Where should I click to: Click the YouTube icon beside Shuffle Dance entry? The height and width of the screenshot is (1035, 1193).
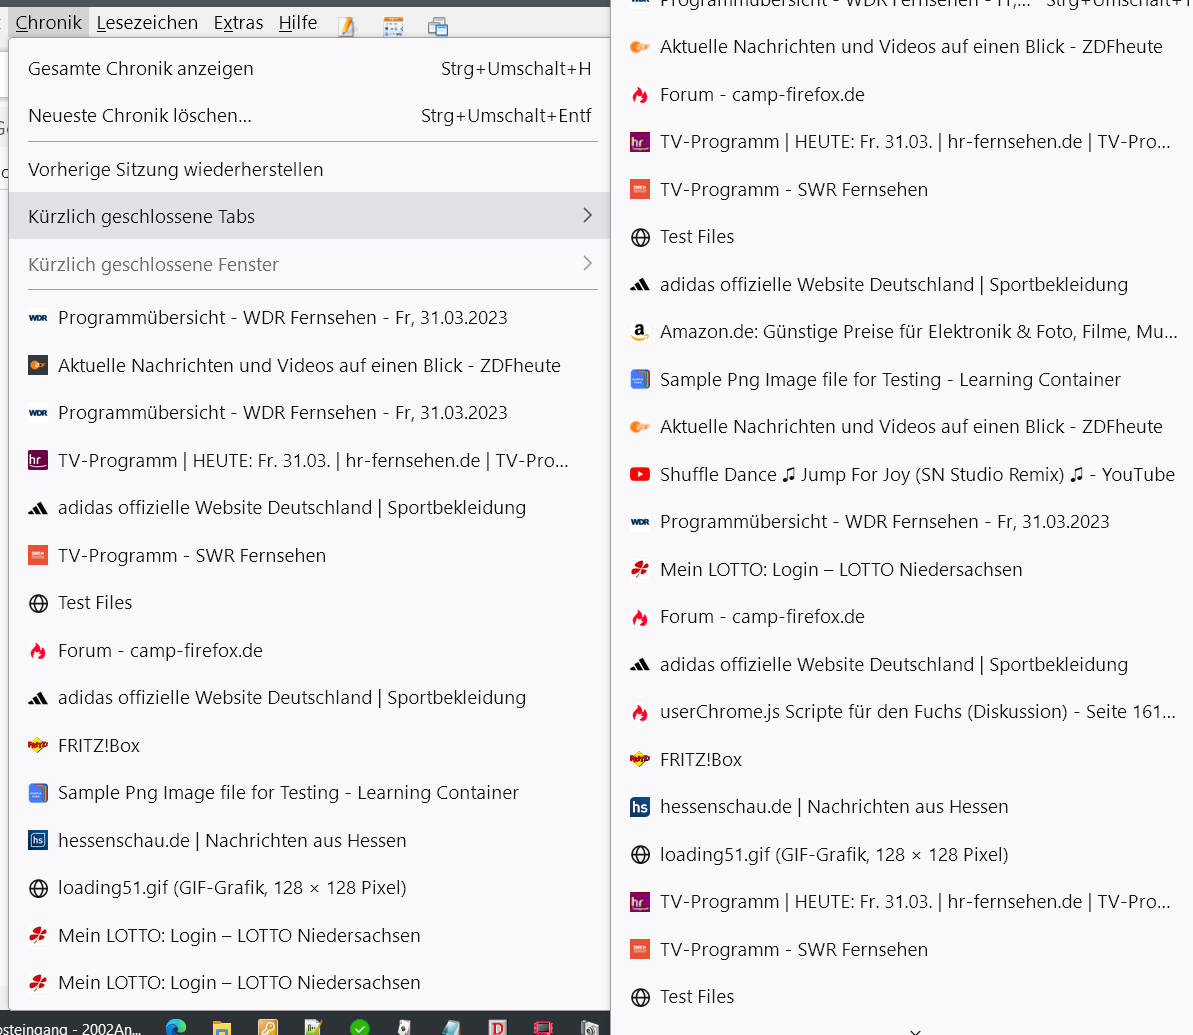click(640, 474)
